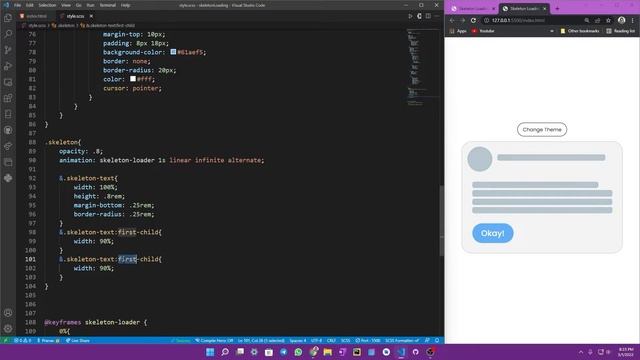This screenshot has height=360, width=640.
Task: Open taskbar Search
Action: tap(224, 352)
